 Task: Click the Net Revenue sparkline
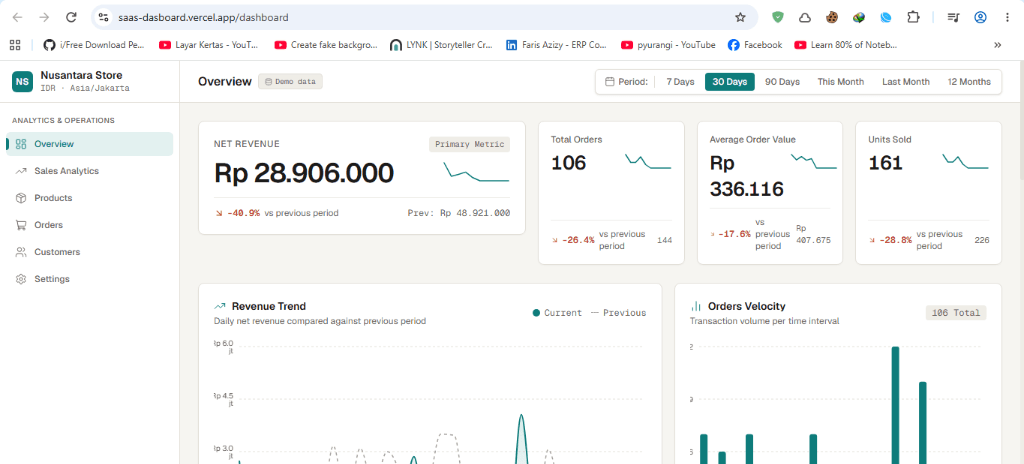[477, 171]
